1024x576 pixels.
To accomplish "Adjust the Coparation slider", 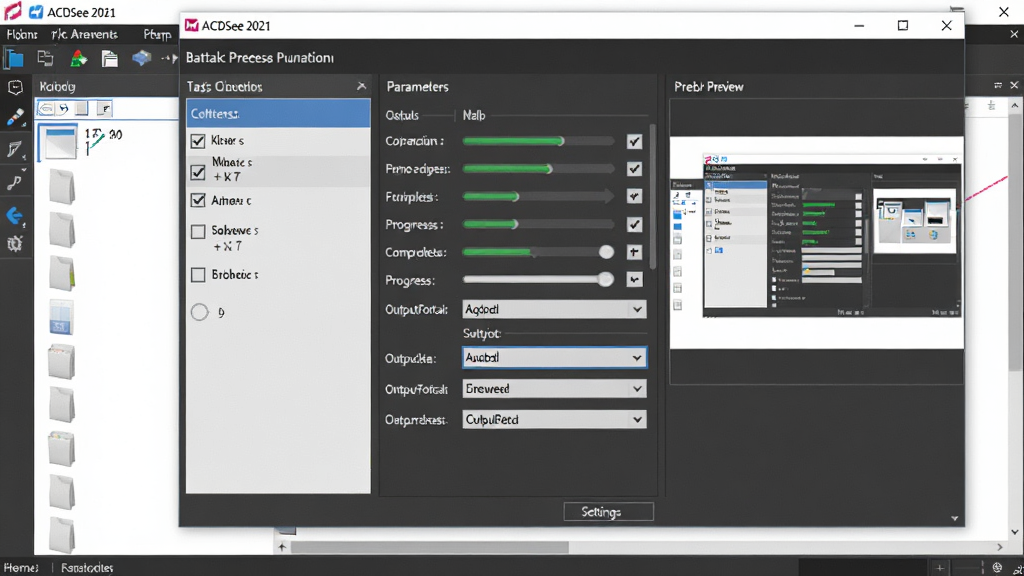I will [x=538, y=141].
